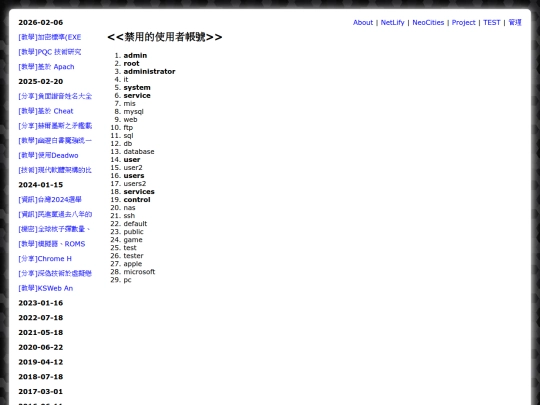Open the TEST link in navigation
540x405 pixels.
tap(491, 22)
